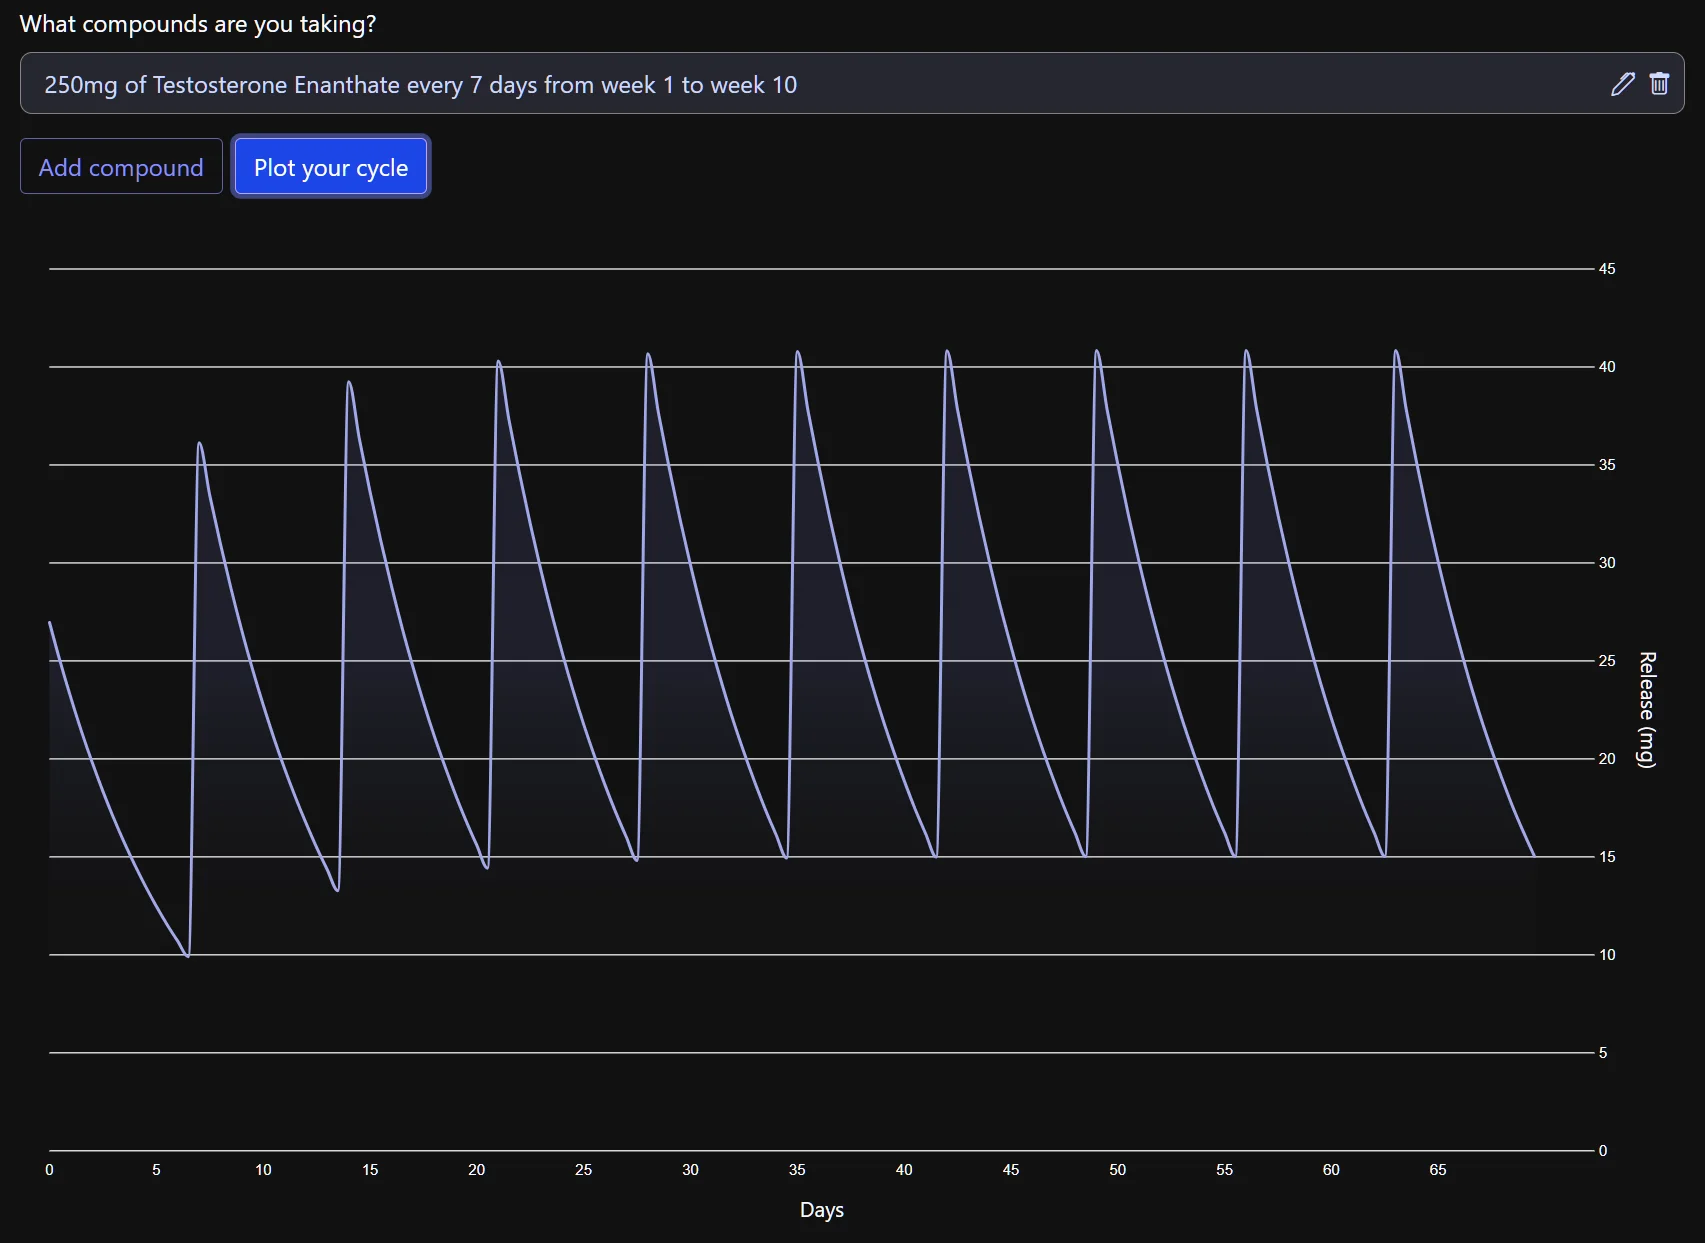Image resolution: width=1705 pixels, height=1243 pixels.
Task: Click the y-axis label 25
Action: (1607, 661)
